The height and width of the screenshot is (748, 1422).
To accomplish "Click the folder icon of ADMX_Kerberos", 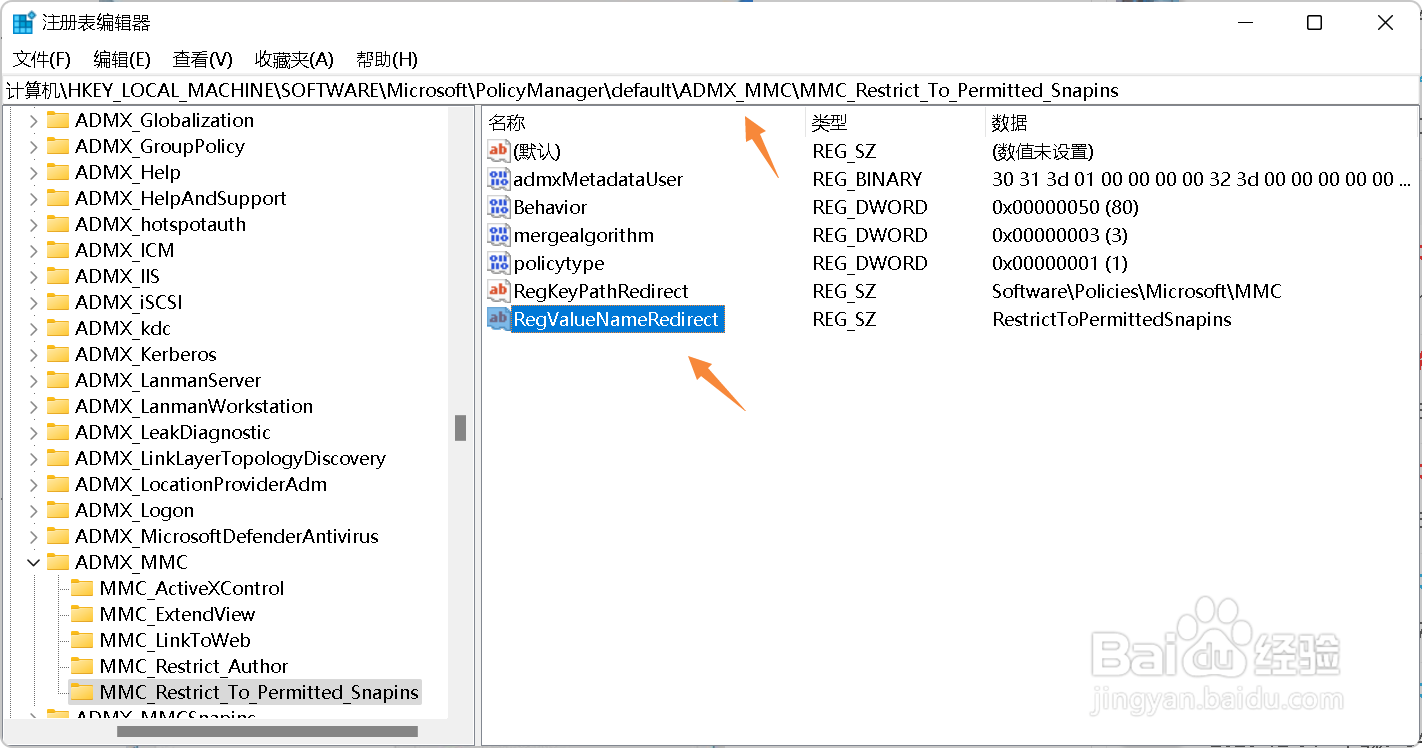I will (60, 354).
